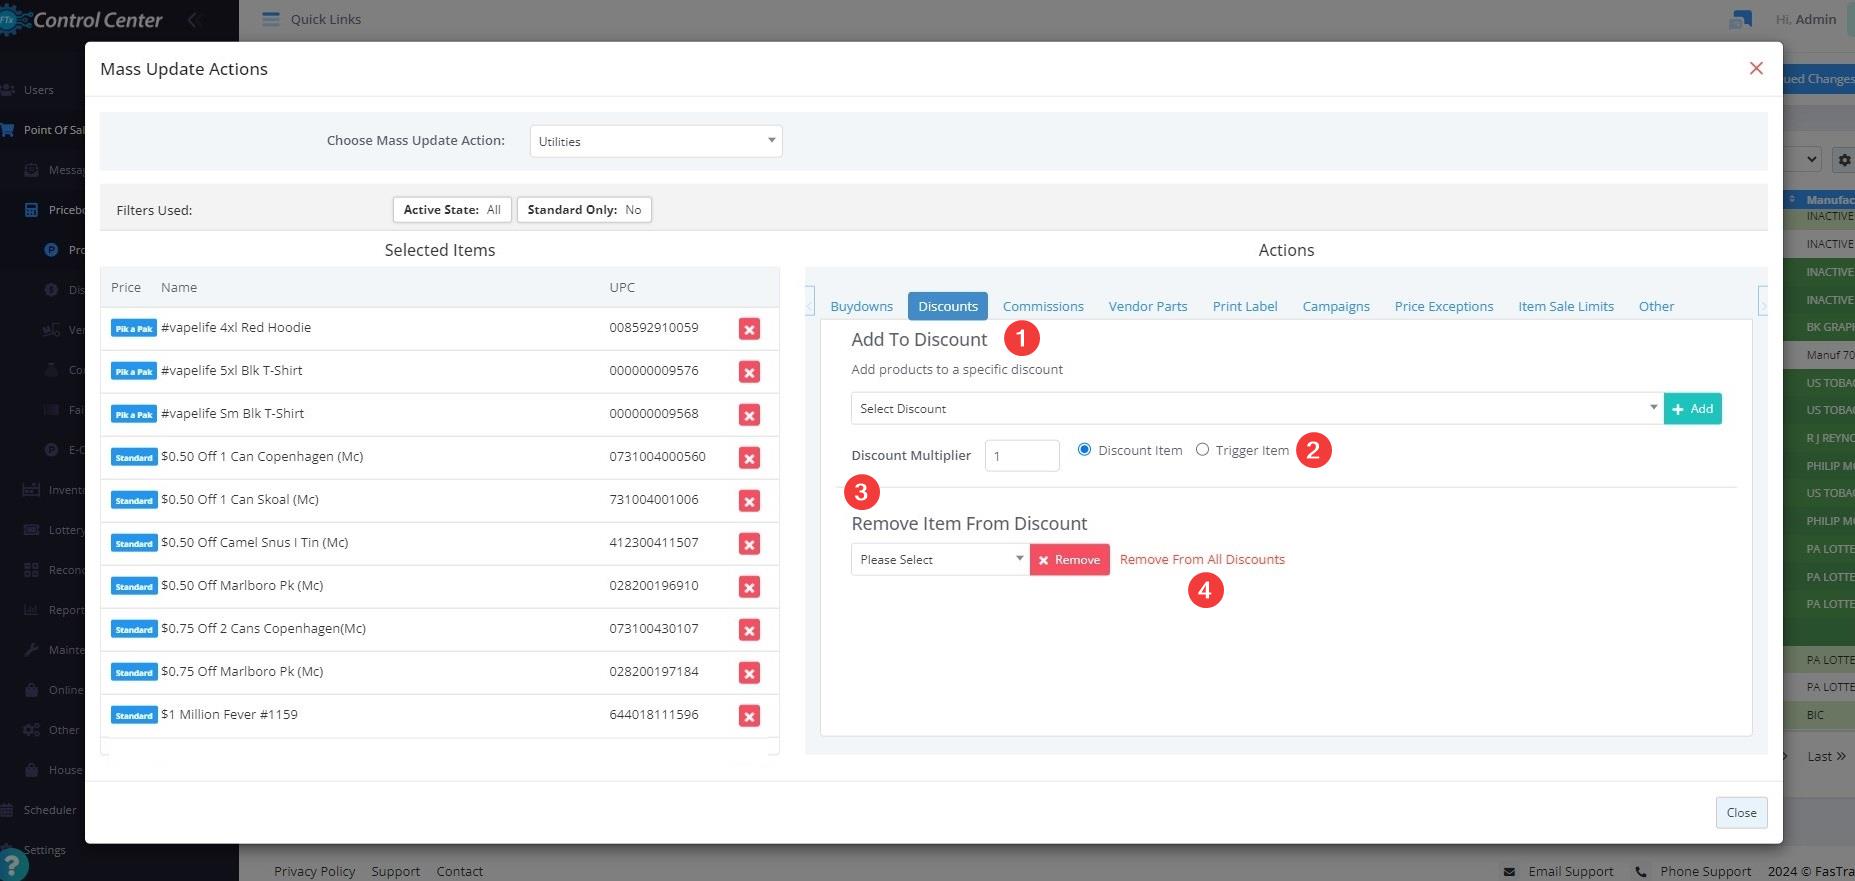Remove $0.75 Off 2 Cans Copenhagen item
The image size is (1855, 881).
tap(749, 630)
